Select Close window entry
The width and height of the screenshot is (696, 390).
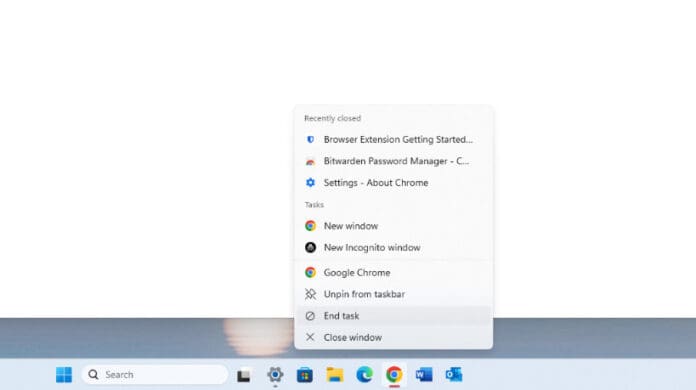(393, 338)
